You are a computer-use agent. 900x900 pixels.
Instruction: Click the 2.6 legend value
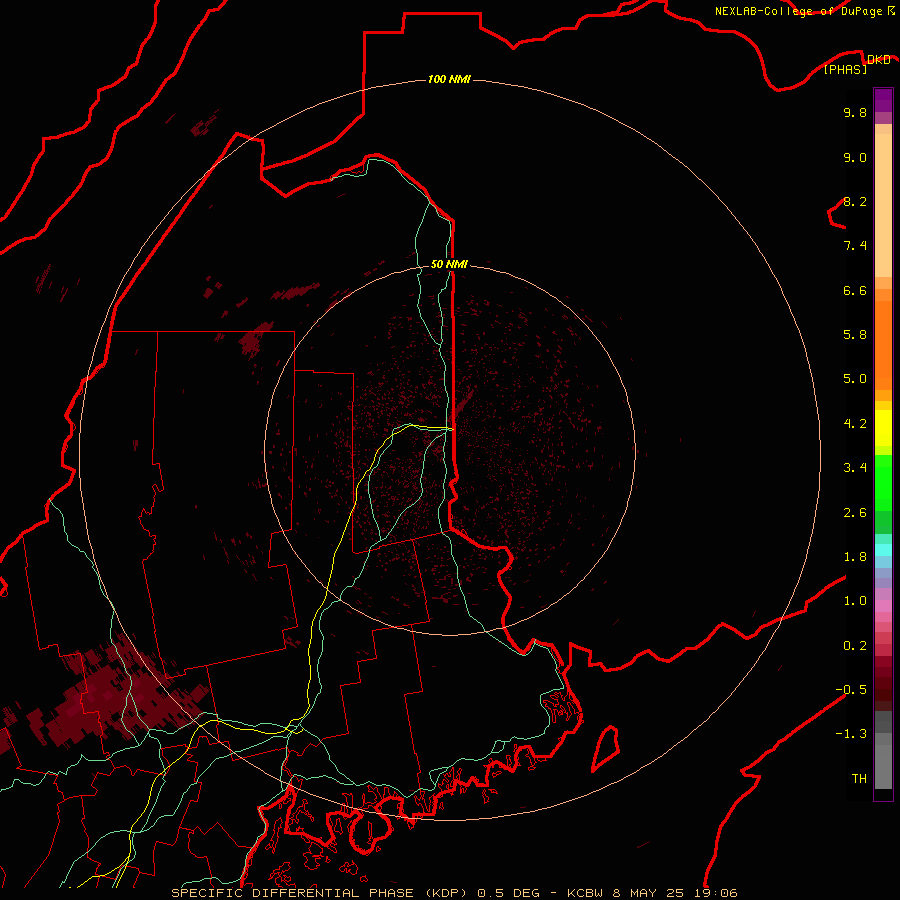[x=855, y=513]
